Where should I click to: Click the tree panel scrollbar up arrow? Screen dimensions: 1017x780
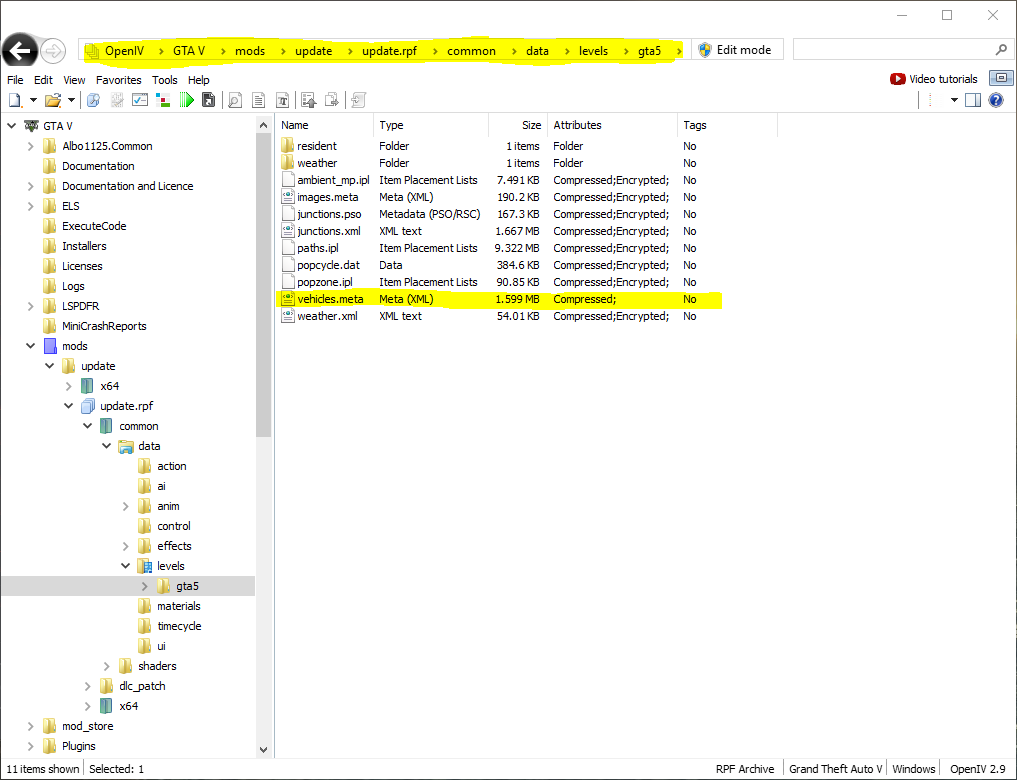click(263, 125)
